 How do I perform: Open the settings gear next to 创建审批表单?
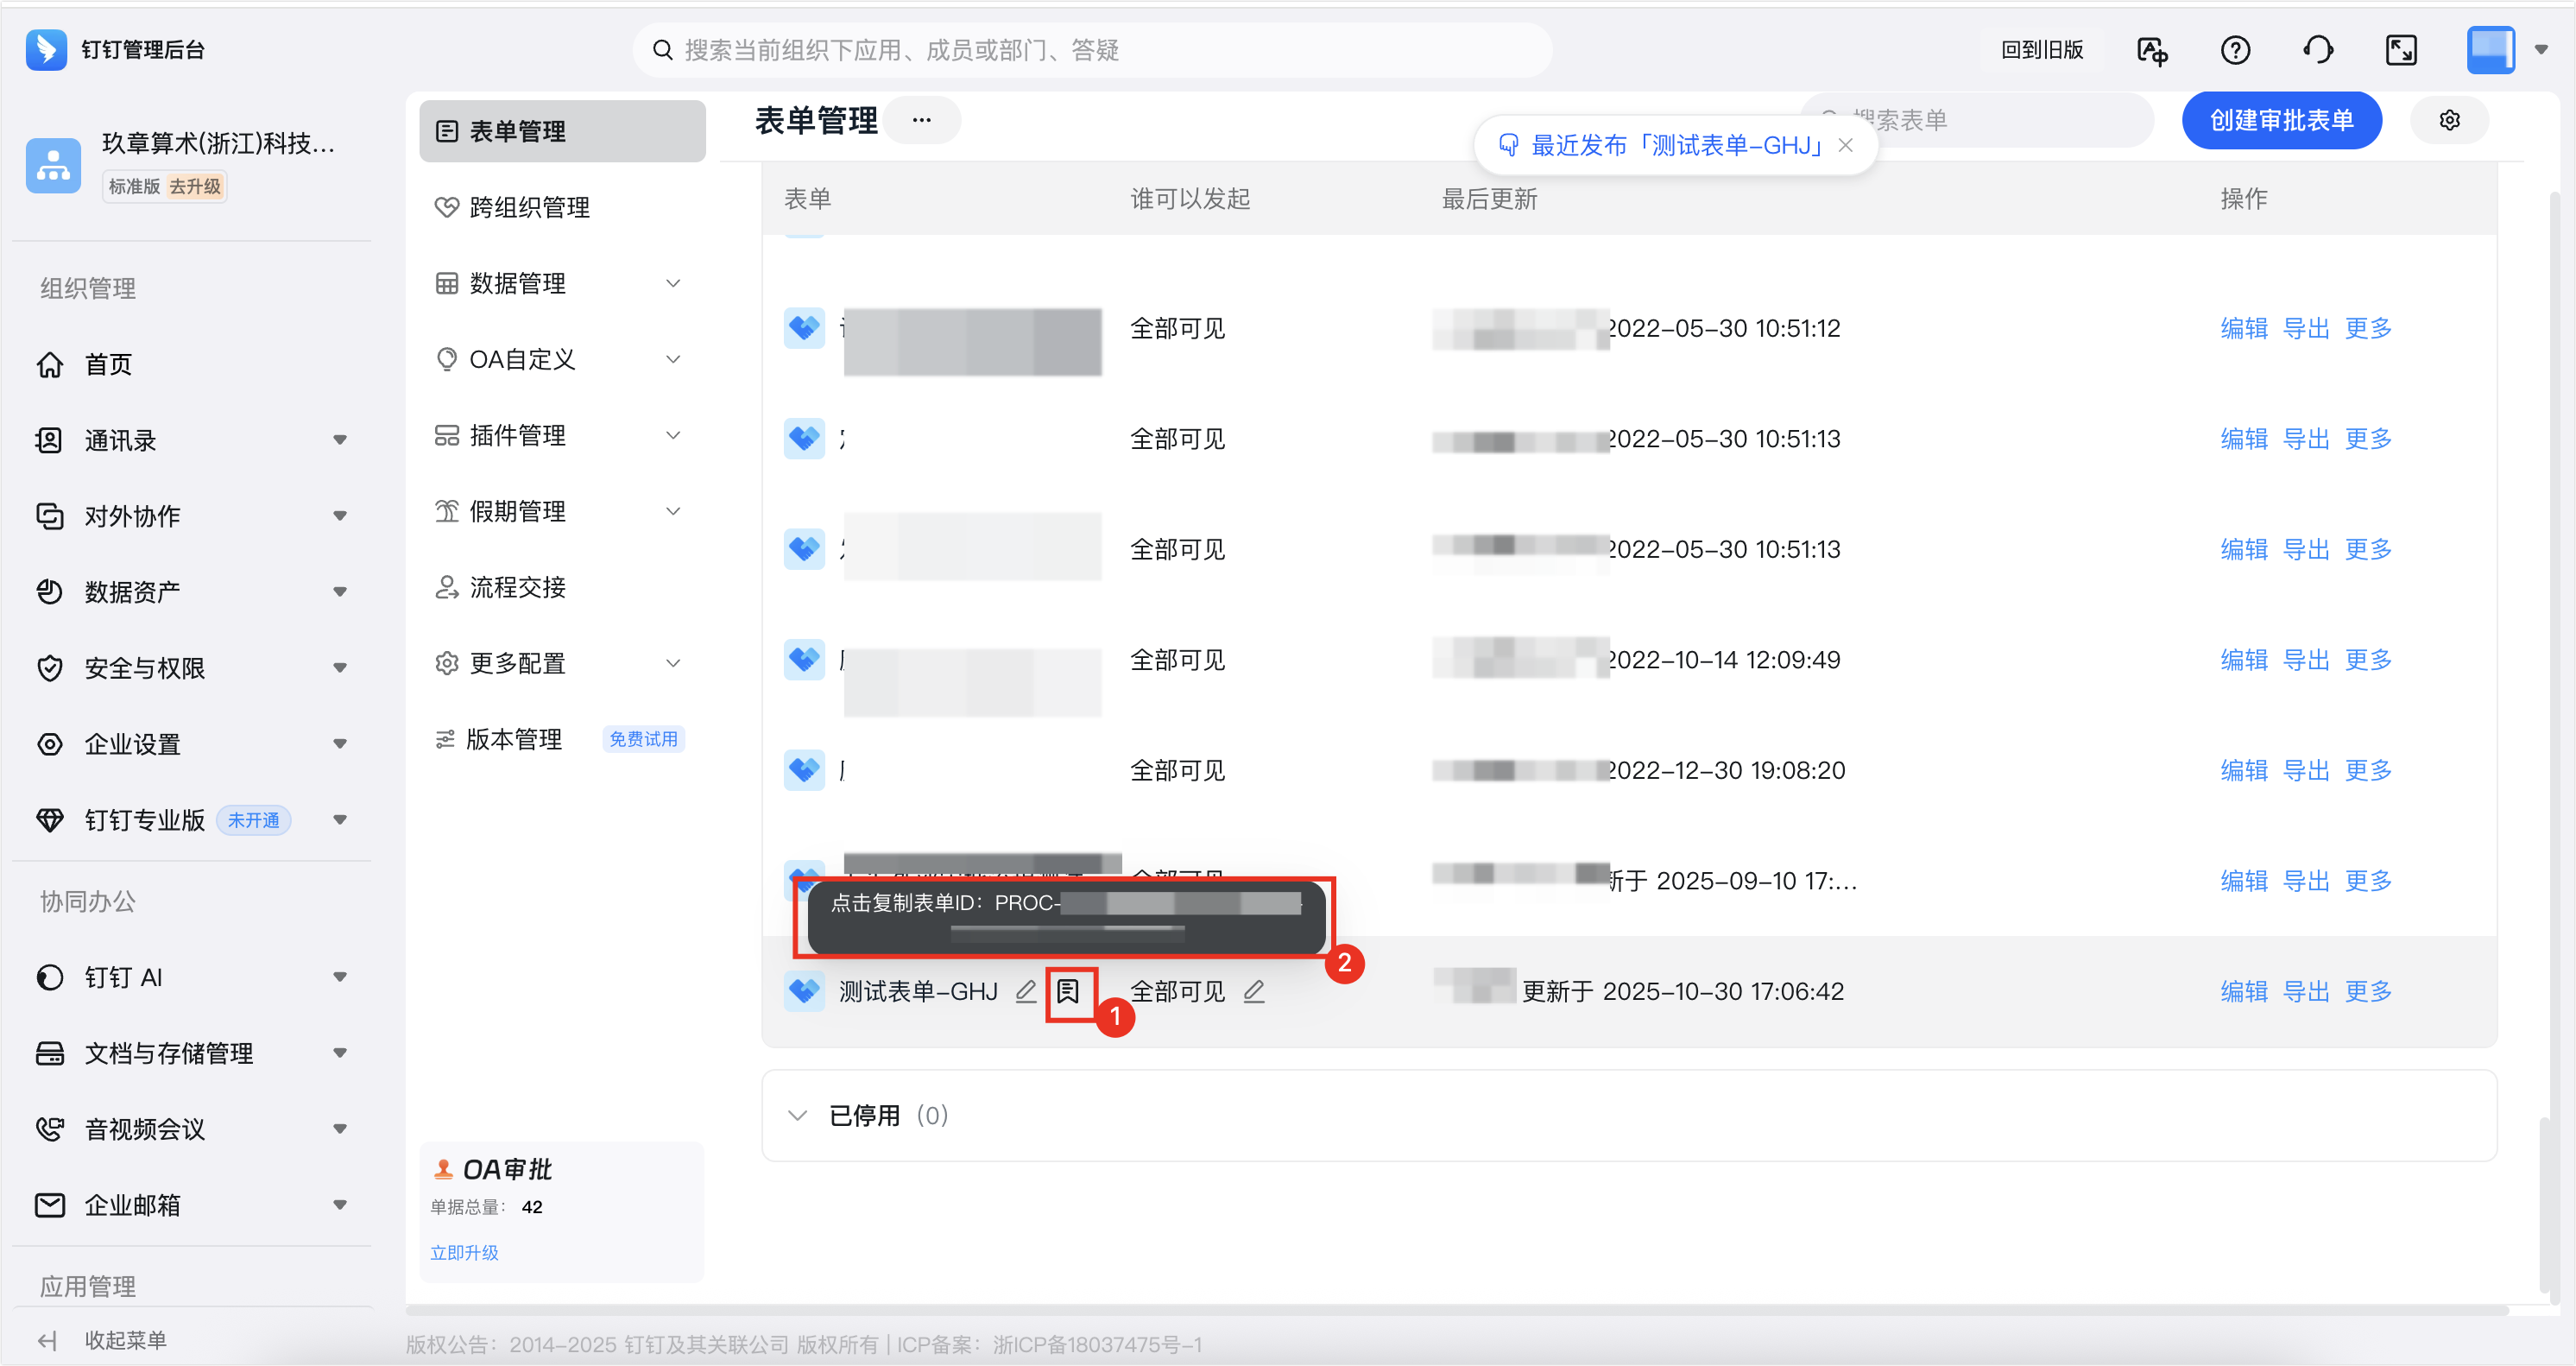[x=2449, y=121]
